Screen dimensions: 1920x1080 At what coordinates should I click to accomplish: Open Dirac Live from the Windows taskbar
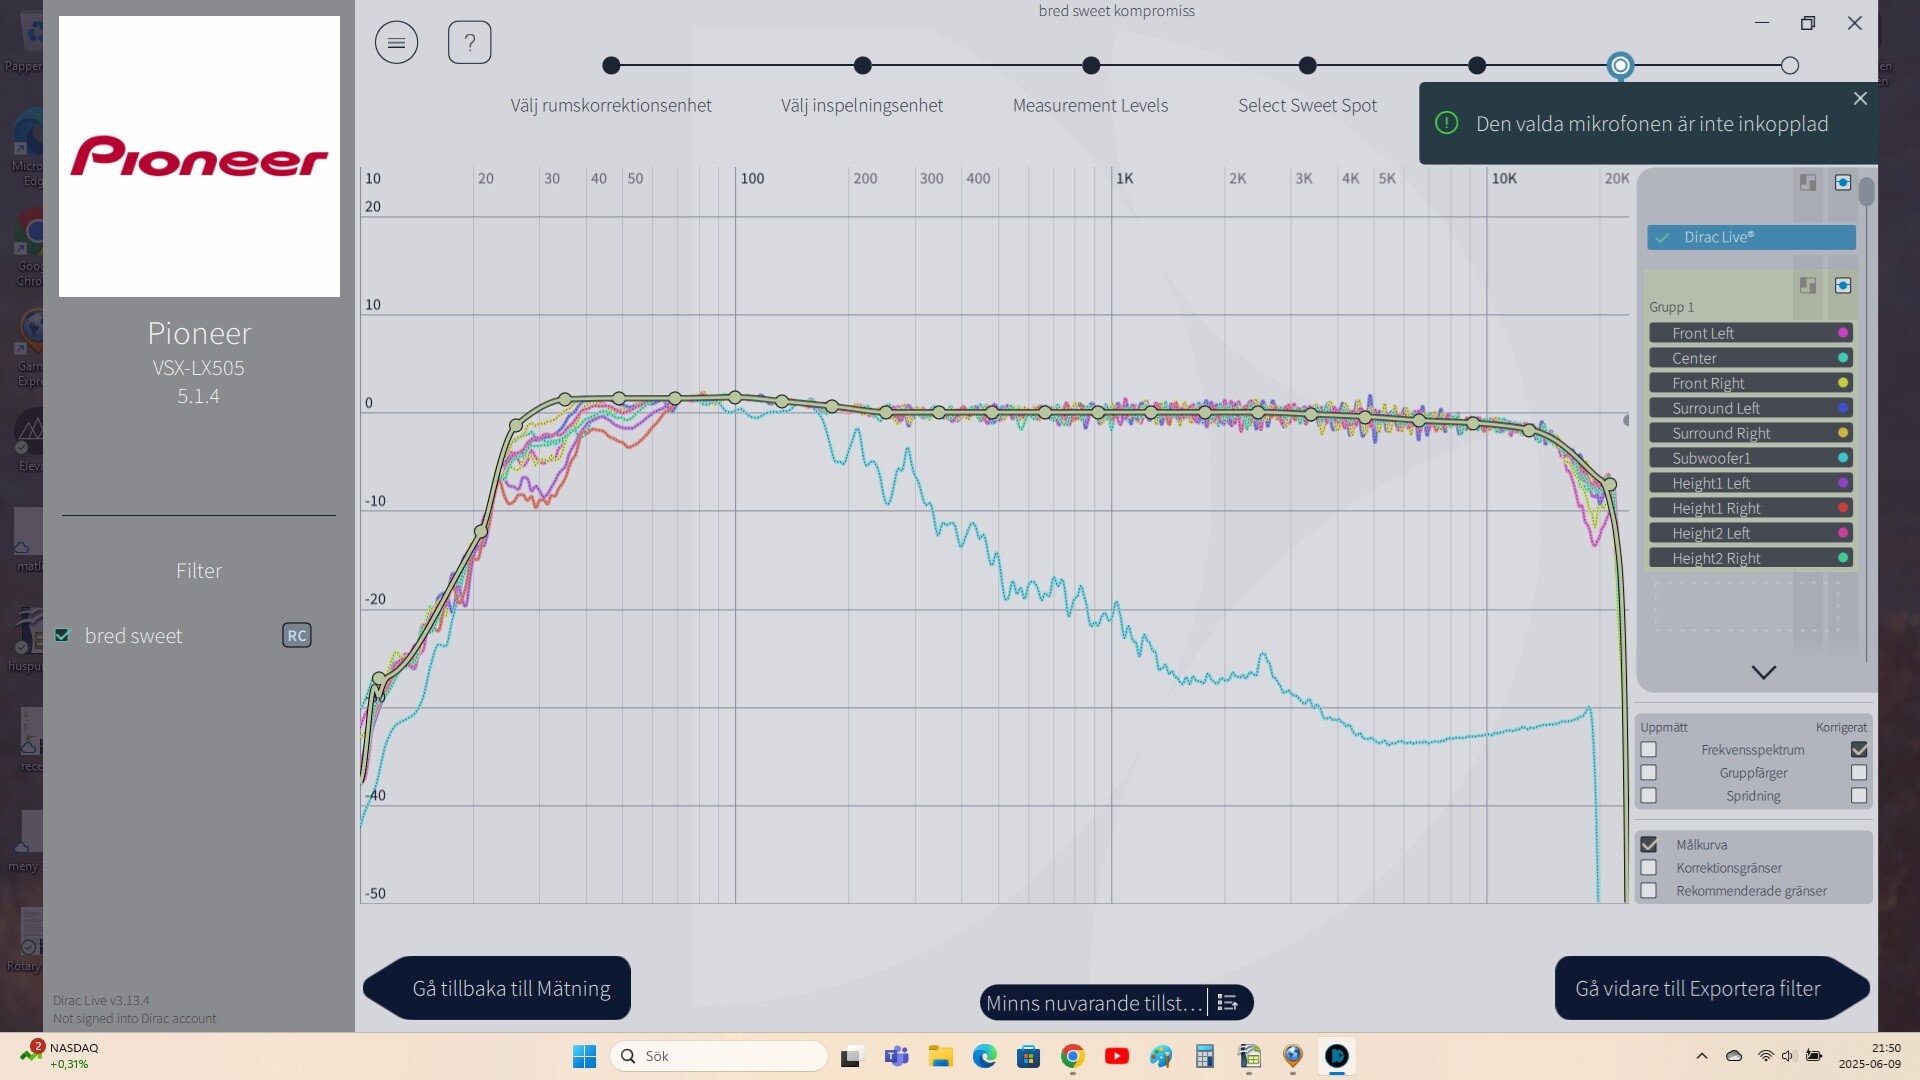pyautogui.click(x=1337, y=1056)
